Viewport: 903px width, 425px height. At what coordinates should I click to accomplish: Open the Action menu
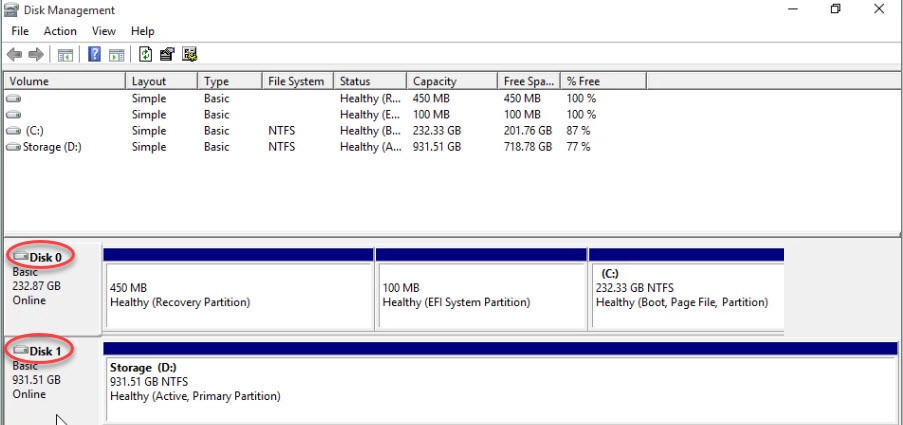60,31
